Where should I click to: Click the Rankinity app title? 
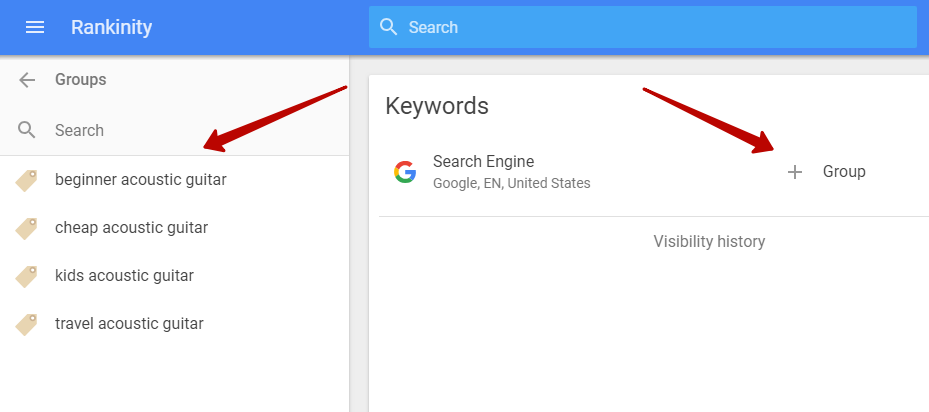click(x=111, y=27)
